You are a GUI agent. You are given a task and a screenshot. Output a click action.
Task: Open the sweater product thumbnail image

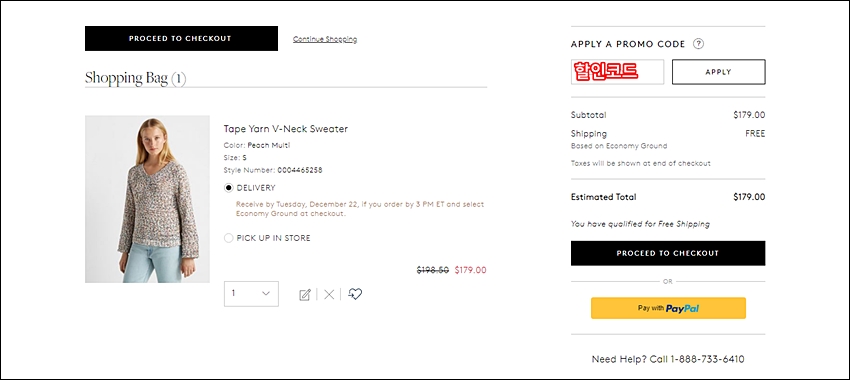point(147,199)
